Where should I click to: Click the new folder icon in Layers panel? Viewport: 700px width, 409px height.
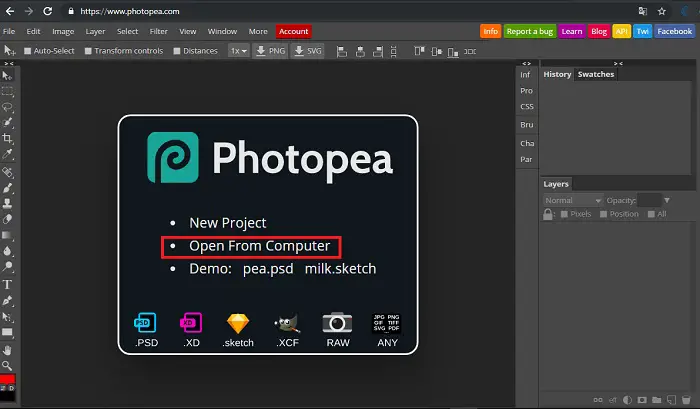pos(657,400)
